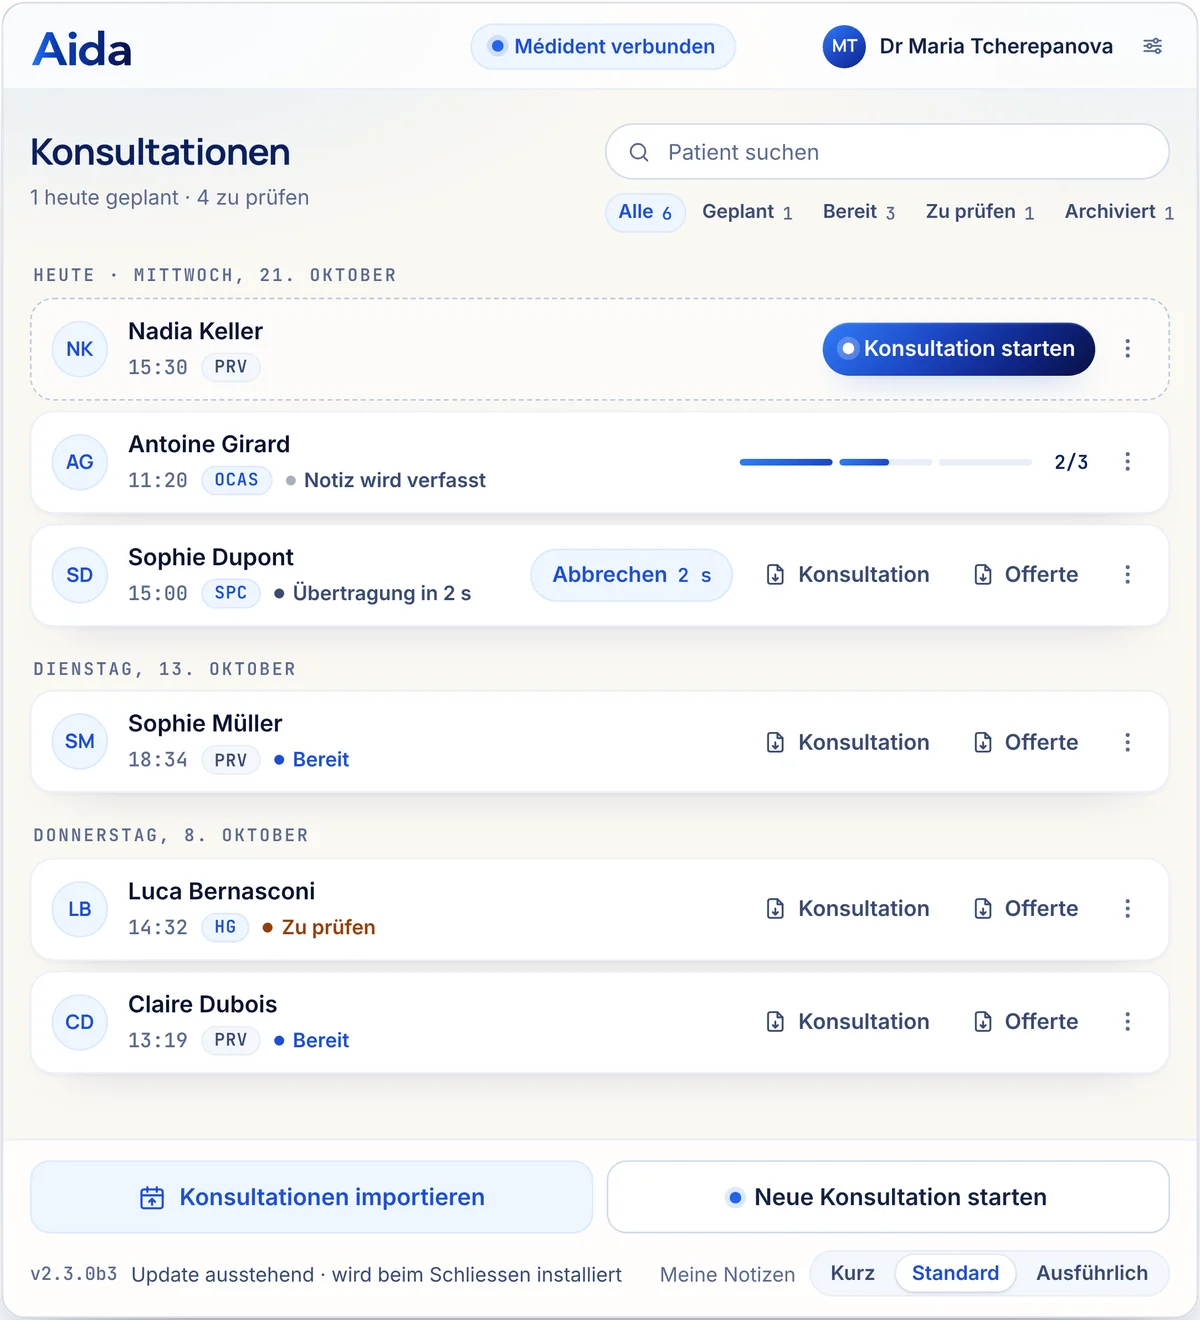Open the more options menu for Sophie Müller

[1127, 742]
